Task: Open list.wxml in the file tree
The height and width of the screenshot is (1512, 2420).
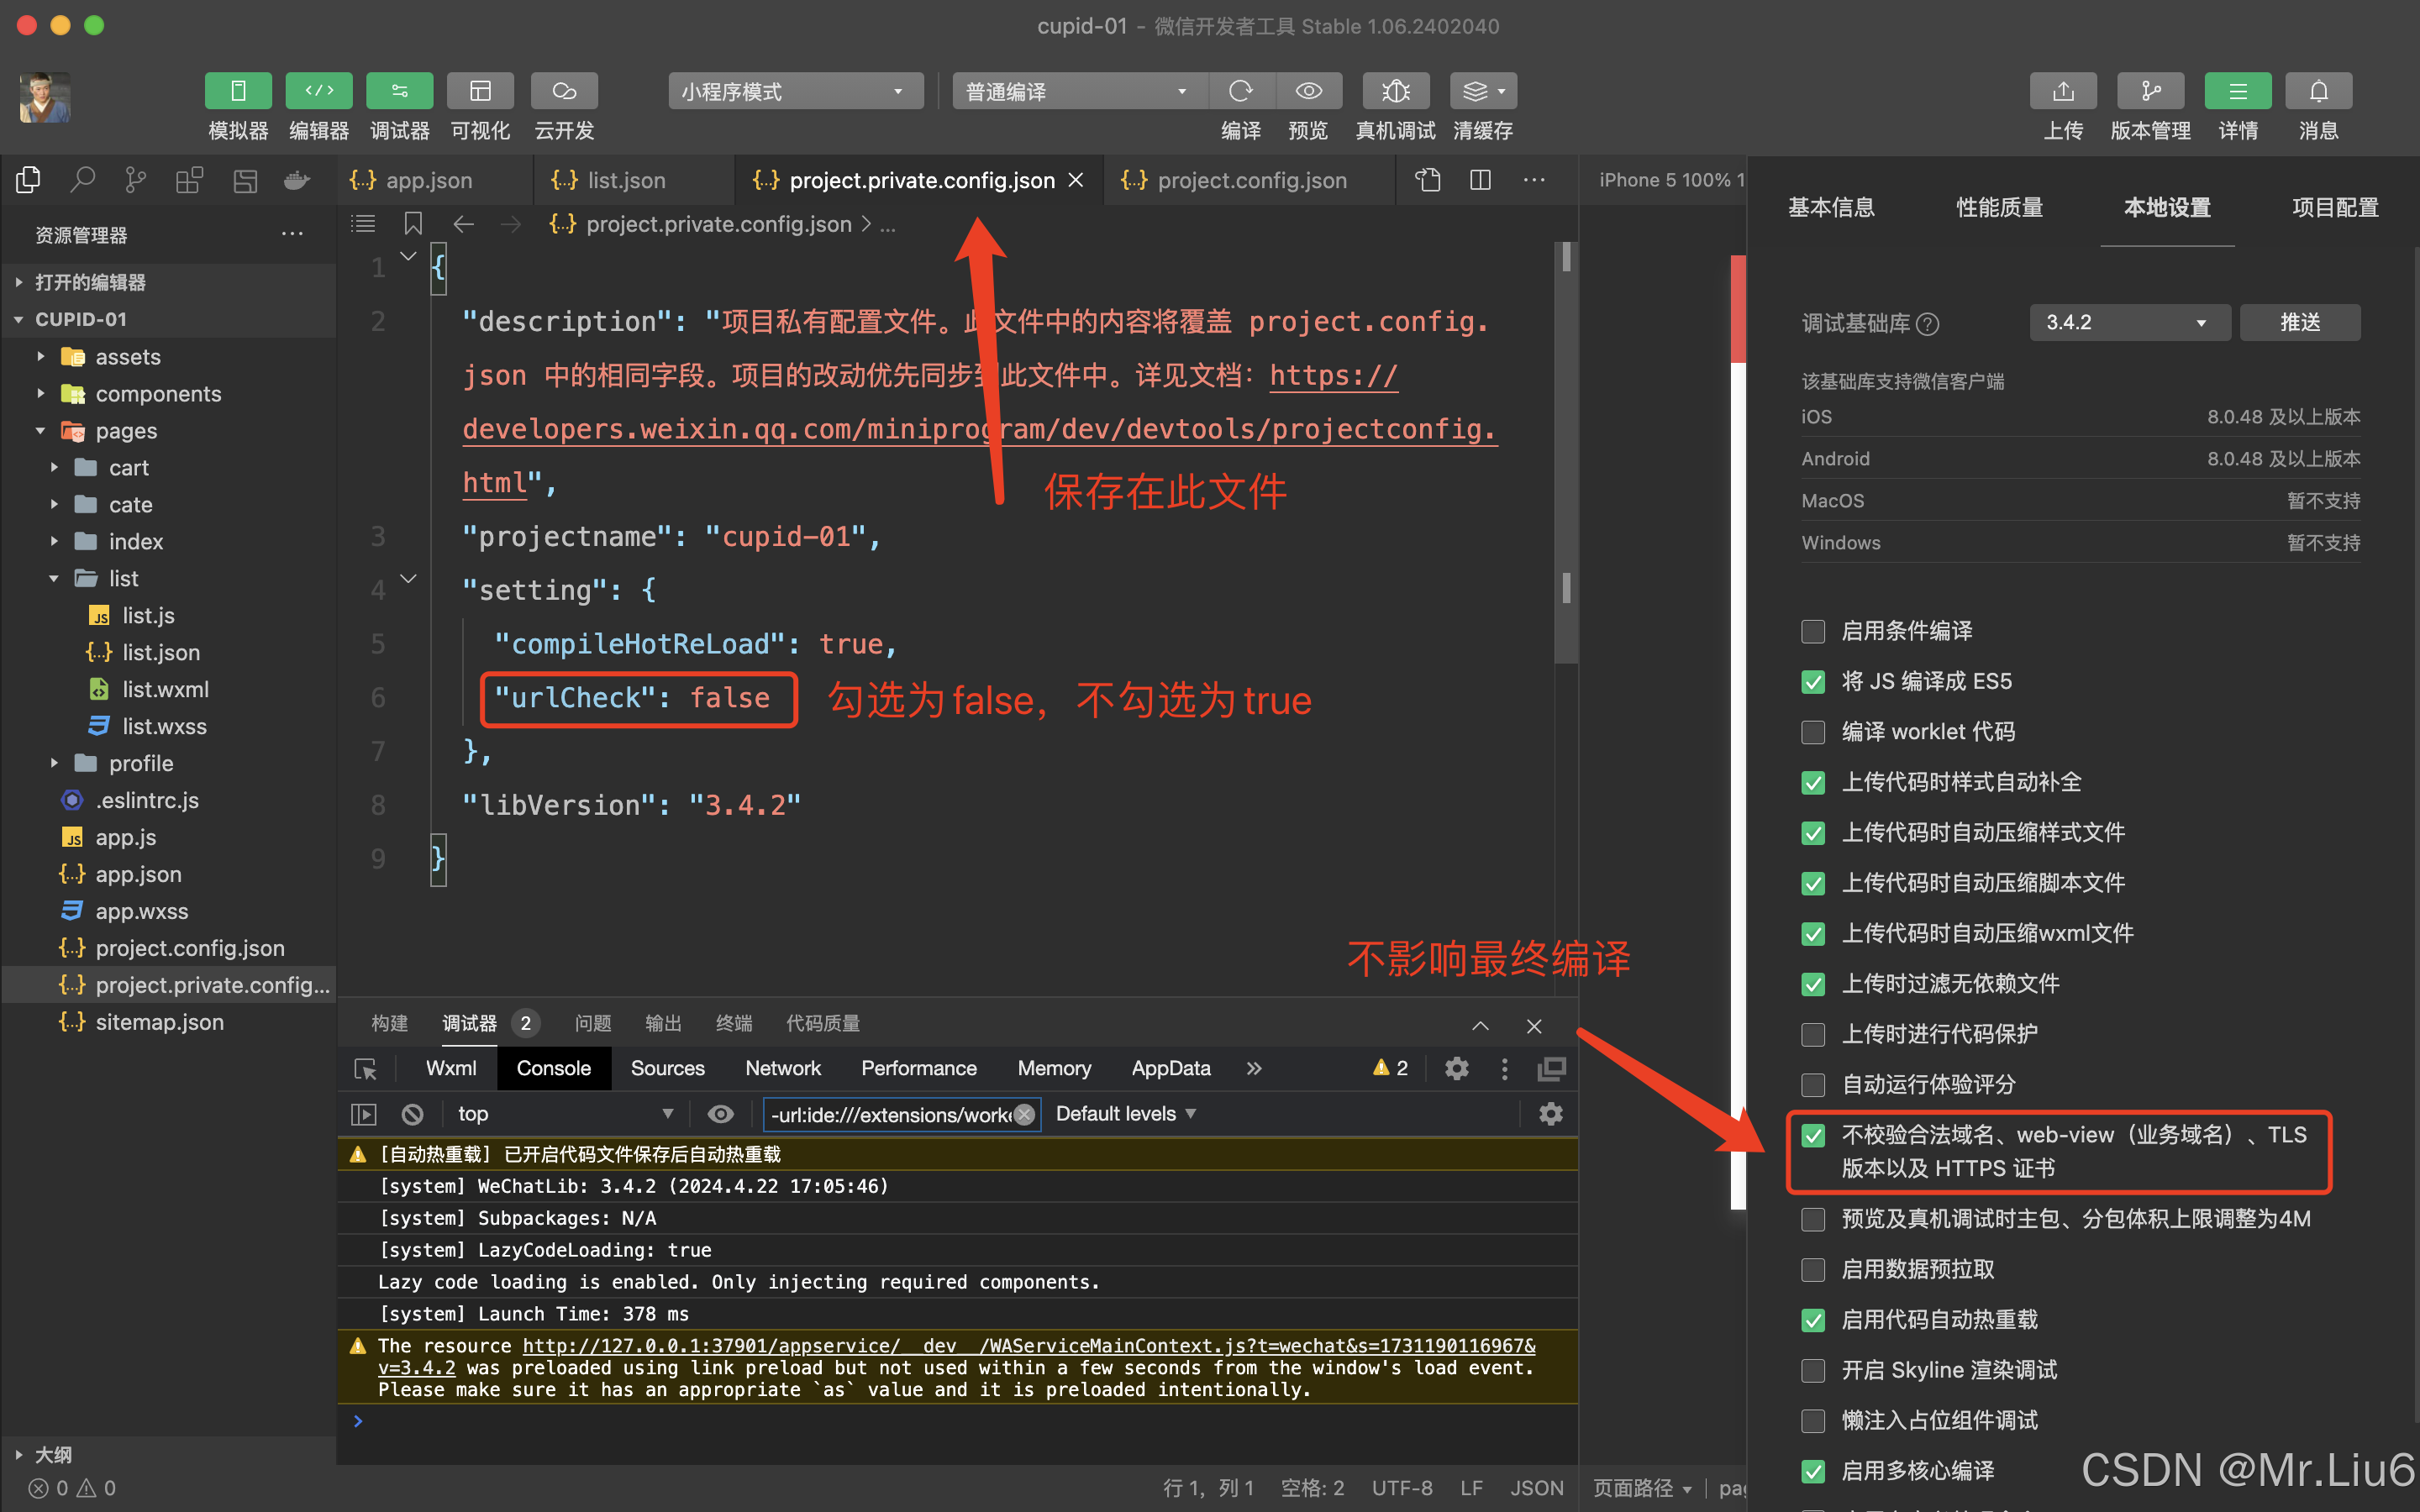Action: 165,690
